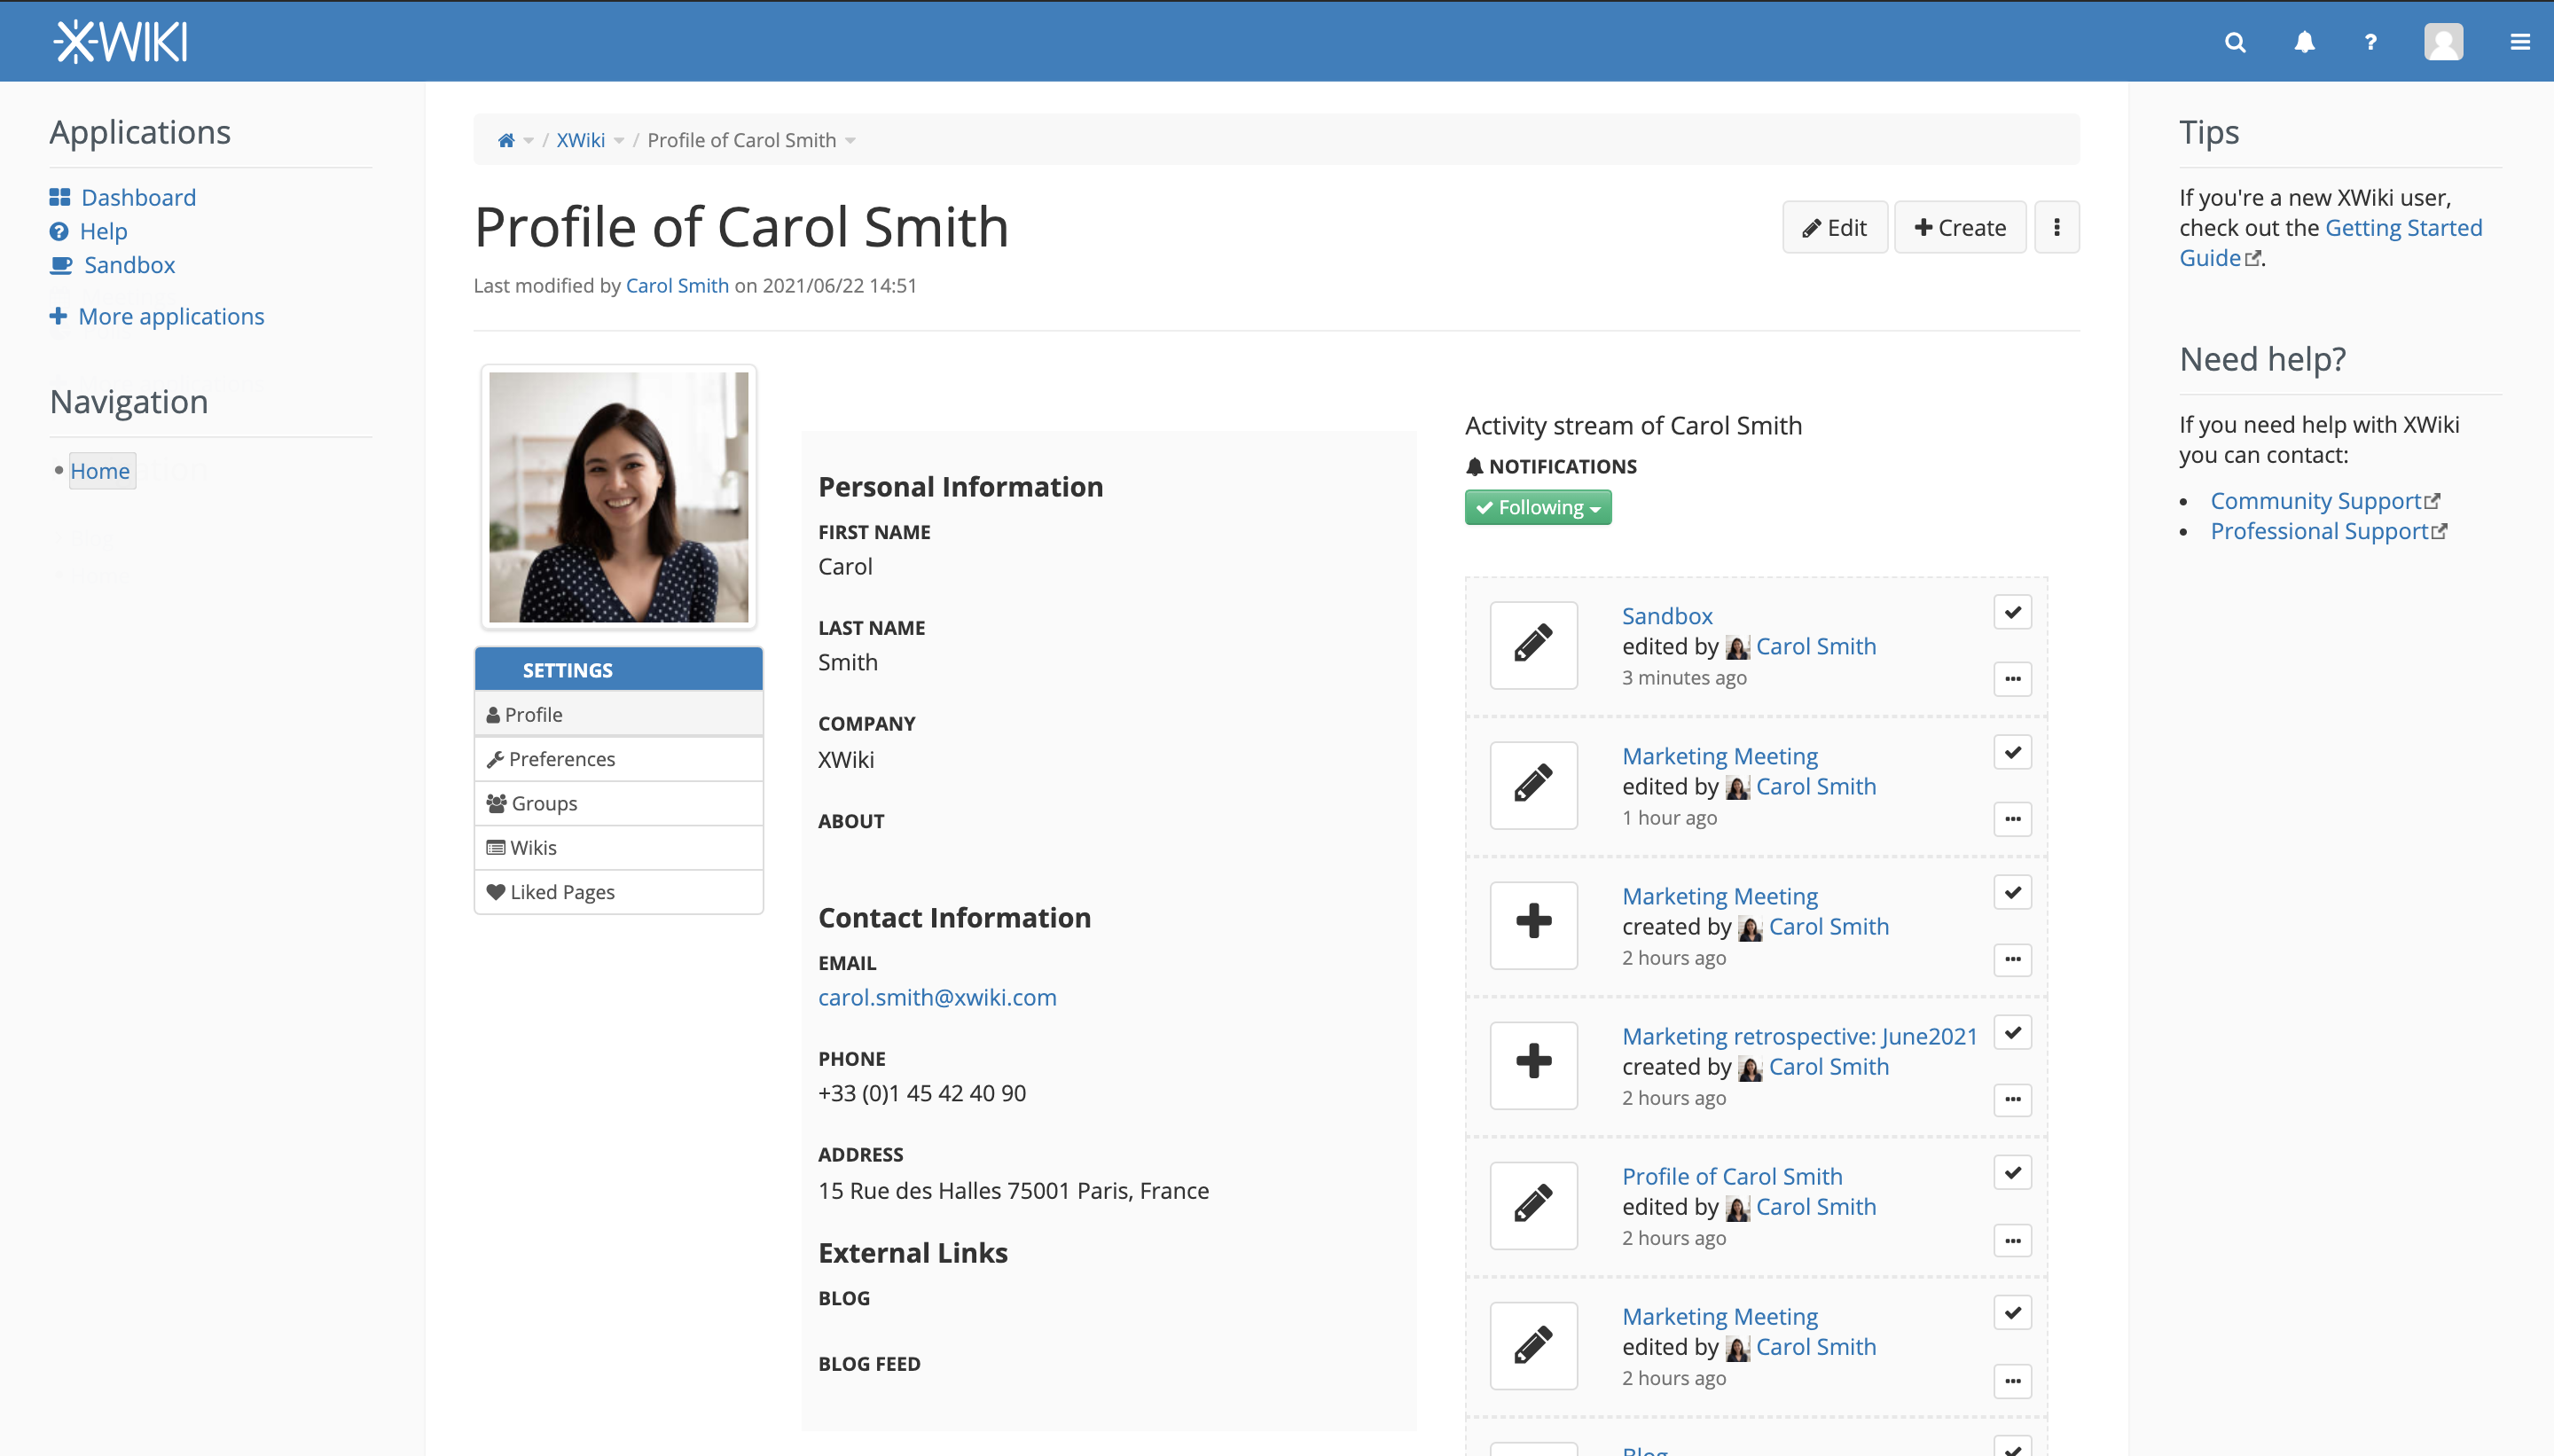
Task: Click Carol Smith's profile photo
Action: 618,497
